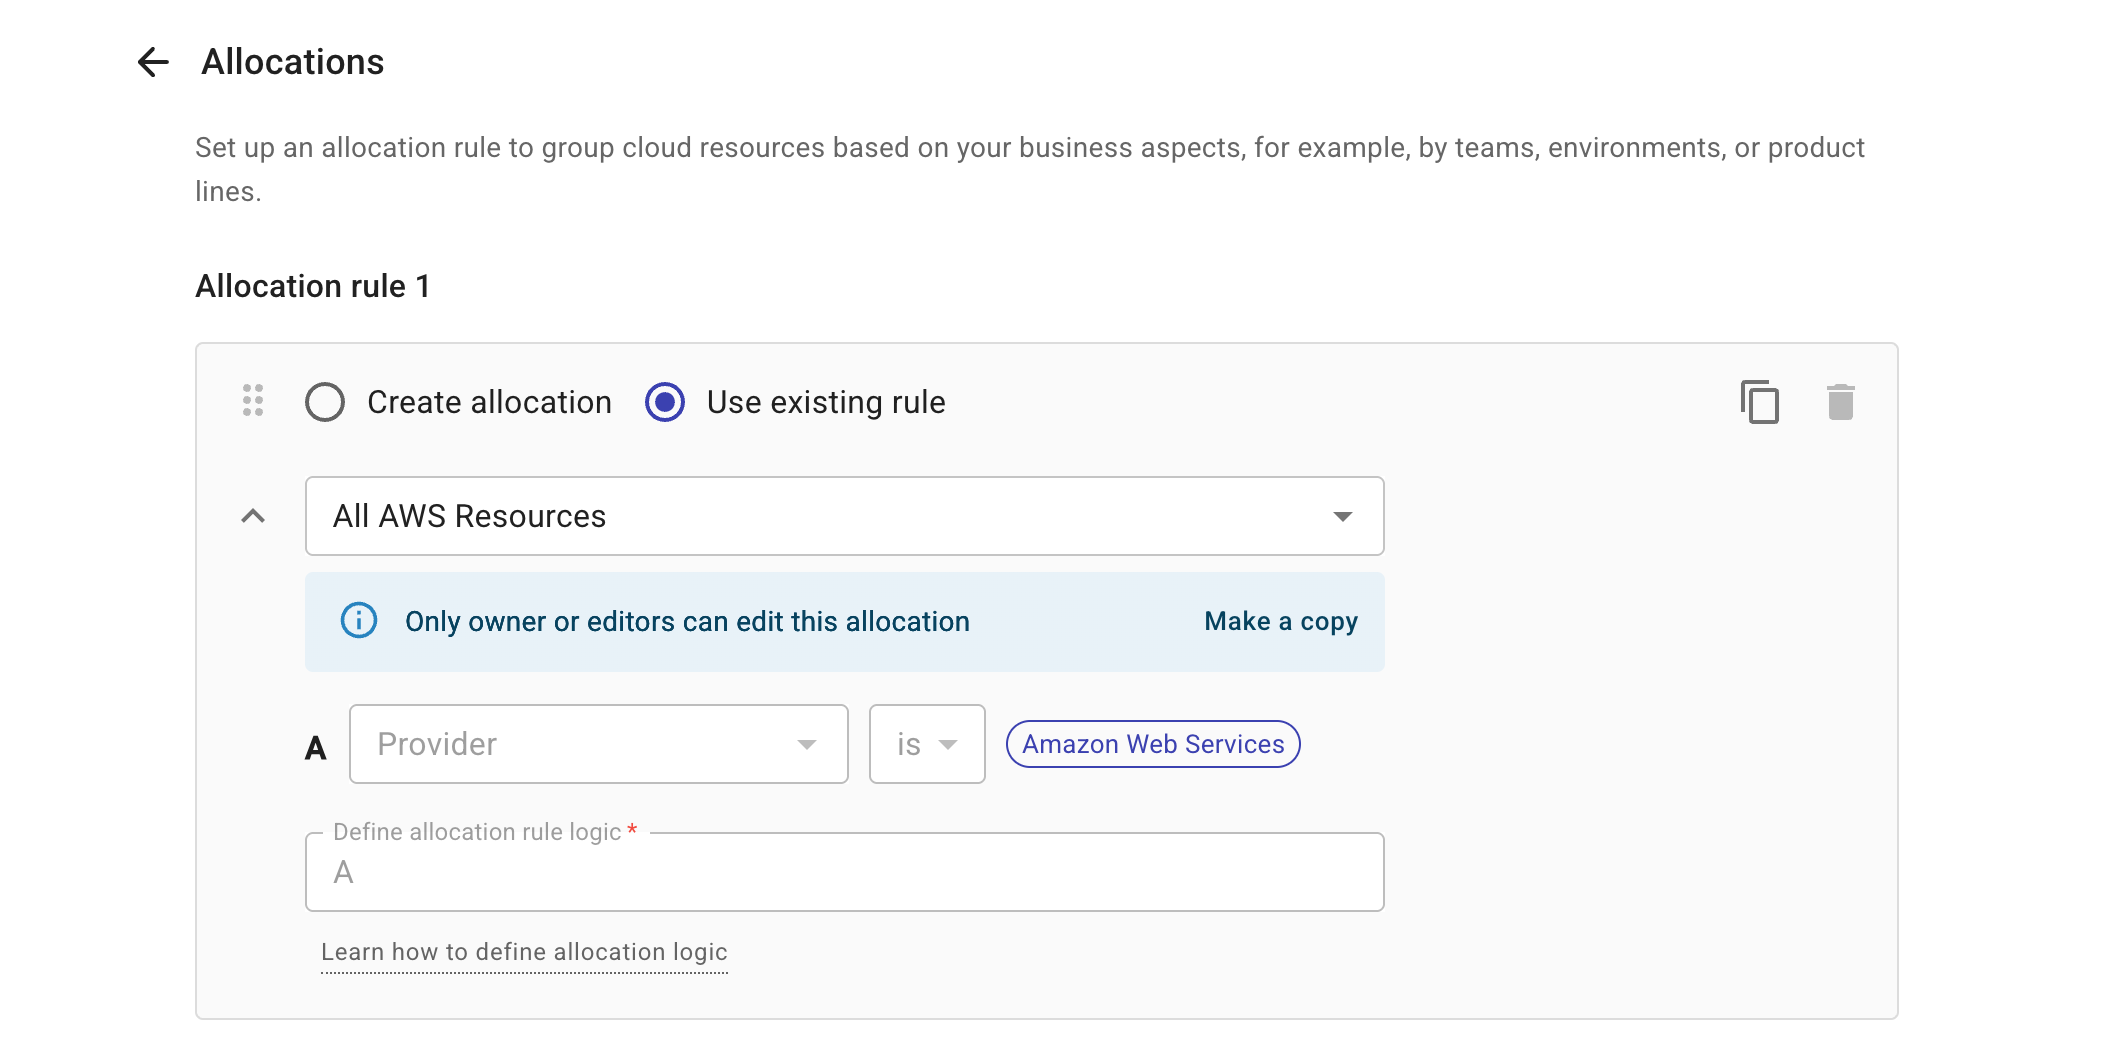Select the Create allocation radio button

(x=325, y=402)
